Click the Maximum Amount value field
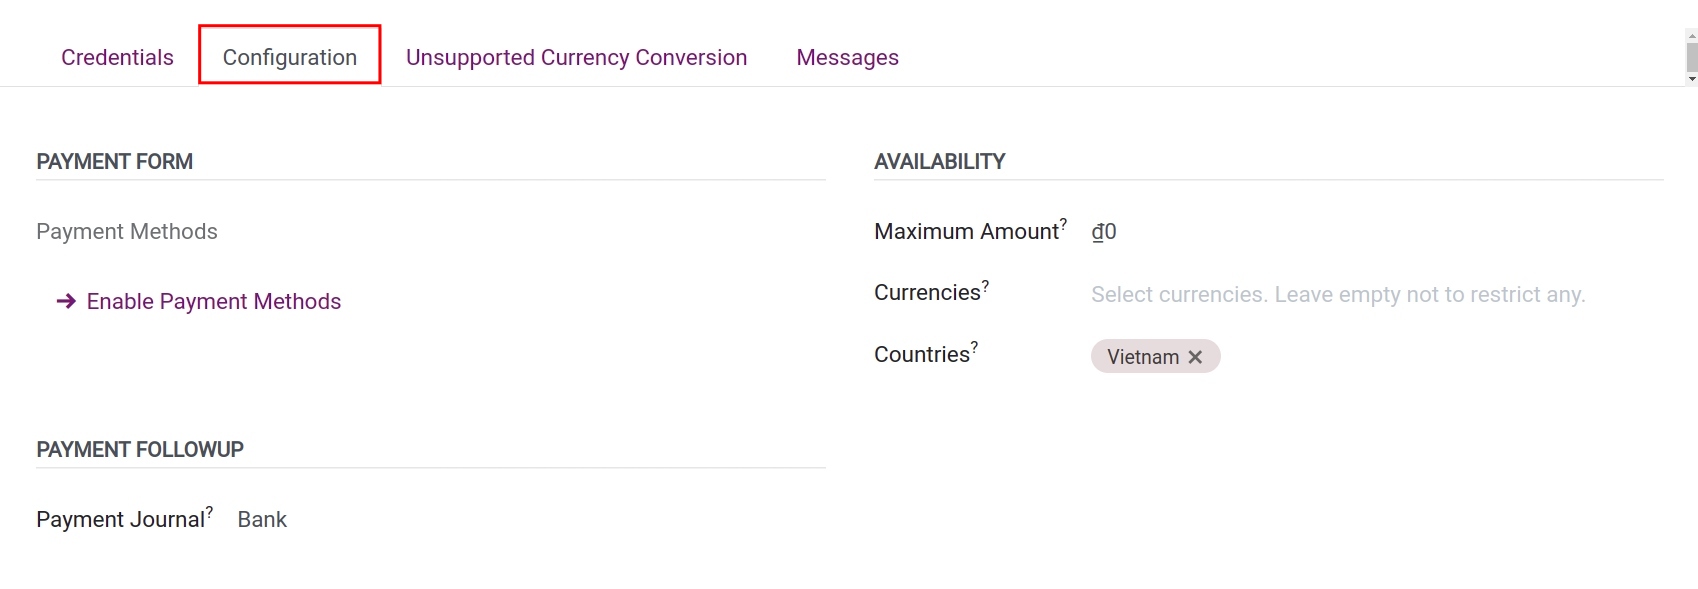1698x589 pixels. point(1104,231)
